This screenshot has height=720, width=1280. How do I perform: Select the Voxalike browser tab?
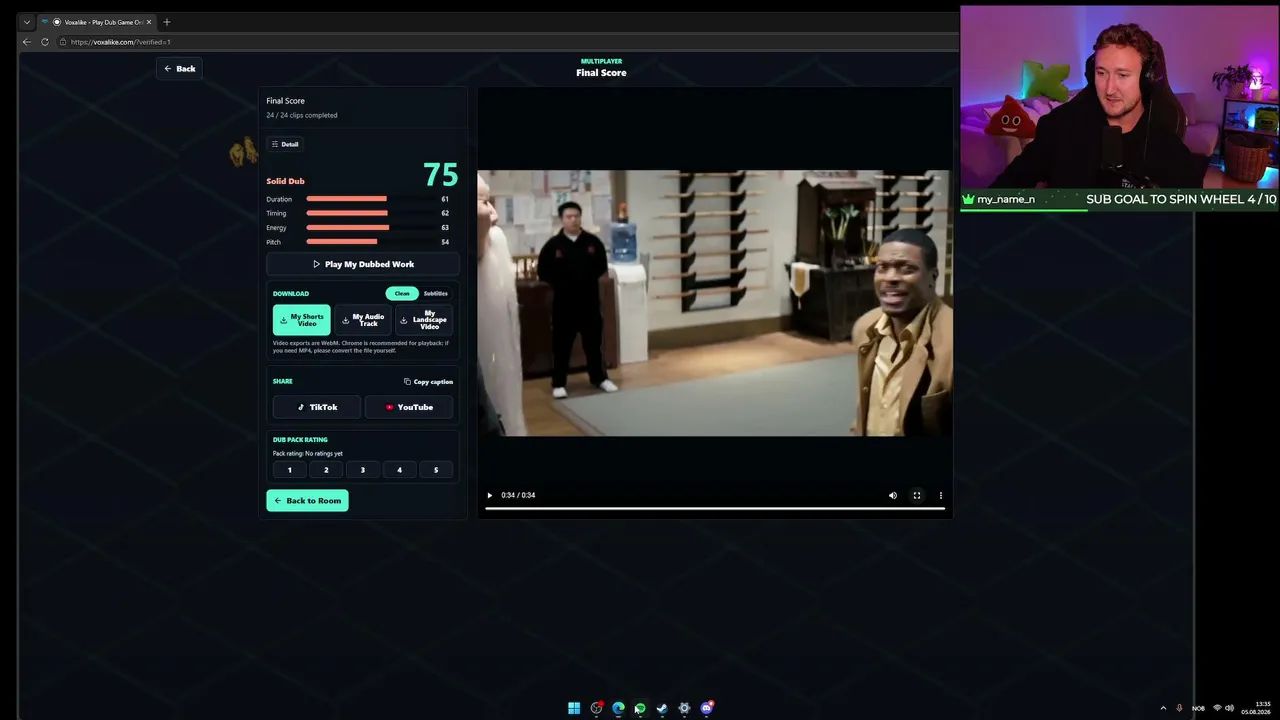click(96, 22)
